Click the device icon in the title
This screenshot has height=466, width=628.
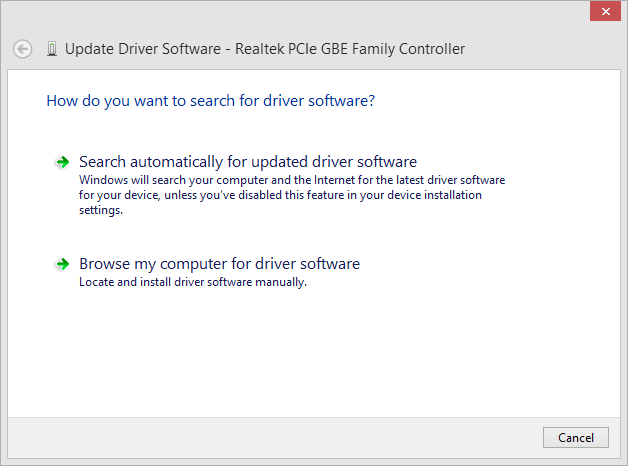tap(51, 48)
